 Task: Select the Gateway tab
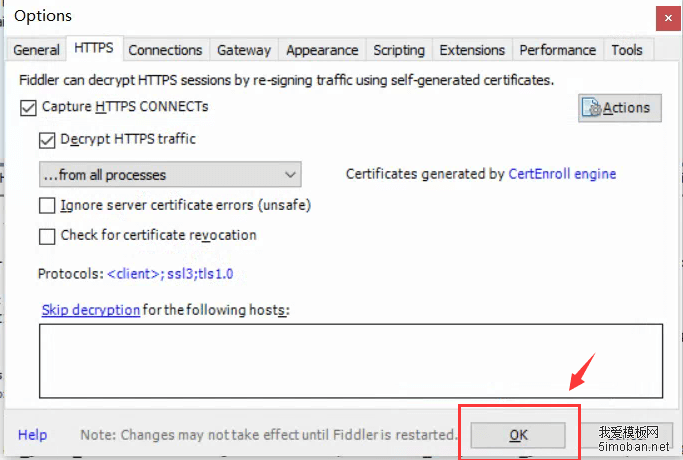(244, 50)
